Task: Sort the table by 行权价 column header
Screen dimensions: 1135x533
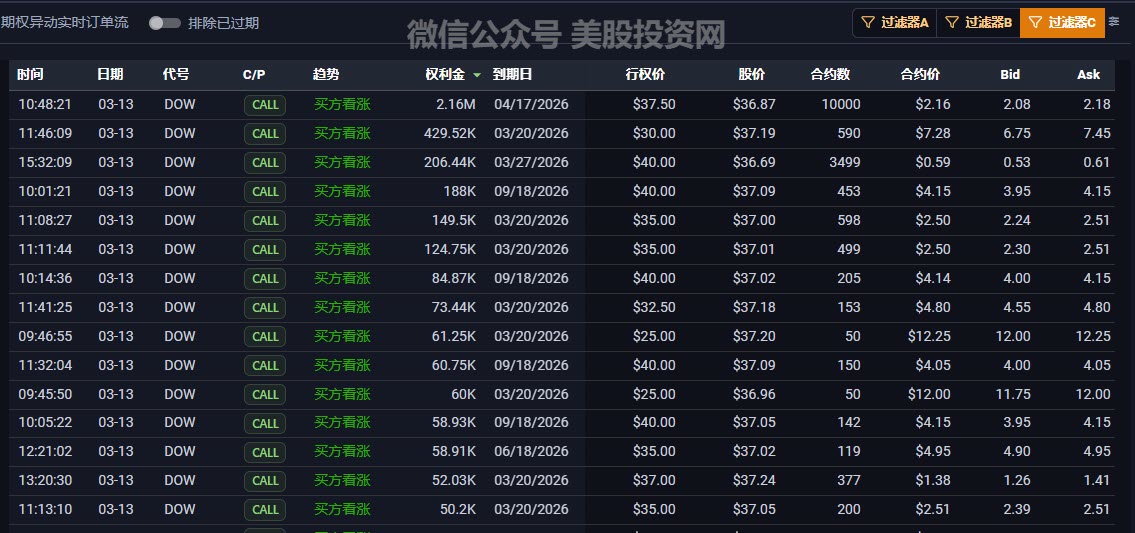Action: tap(644, 75)
